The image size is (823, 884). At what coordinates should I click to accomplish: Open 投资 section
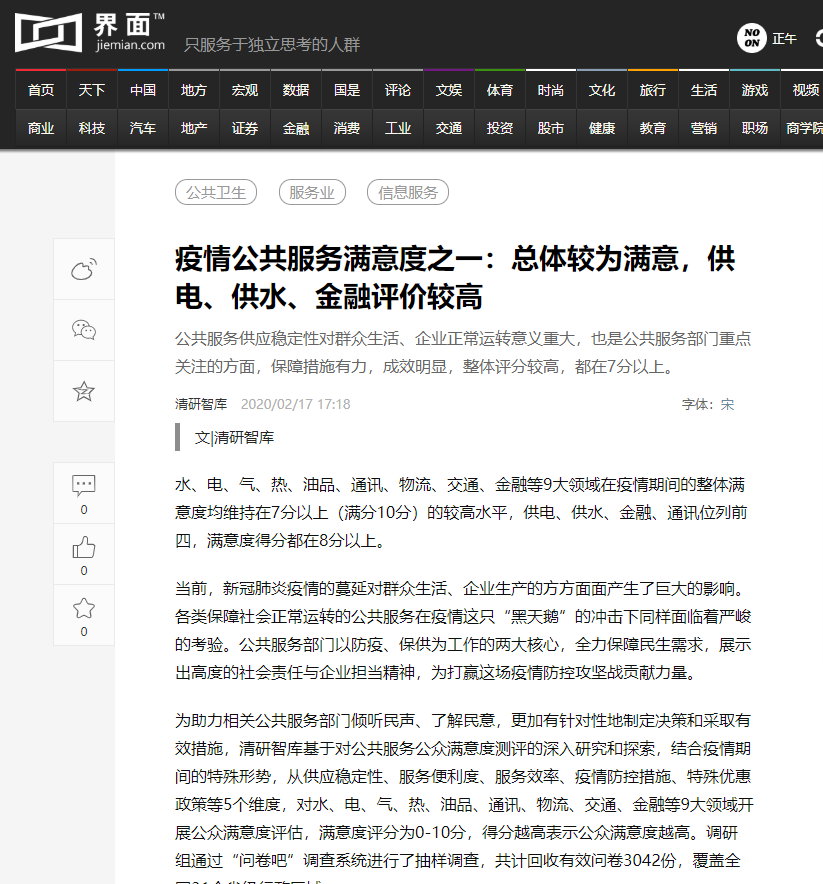[x=500, y=128]
